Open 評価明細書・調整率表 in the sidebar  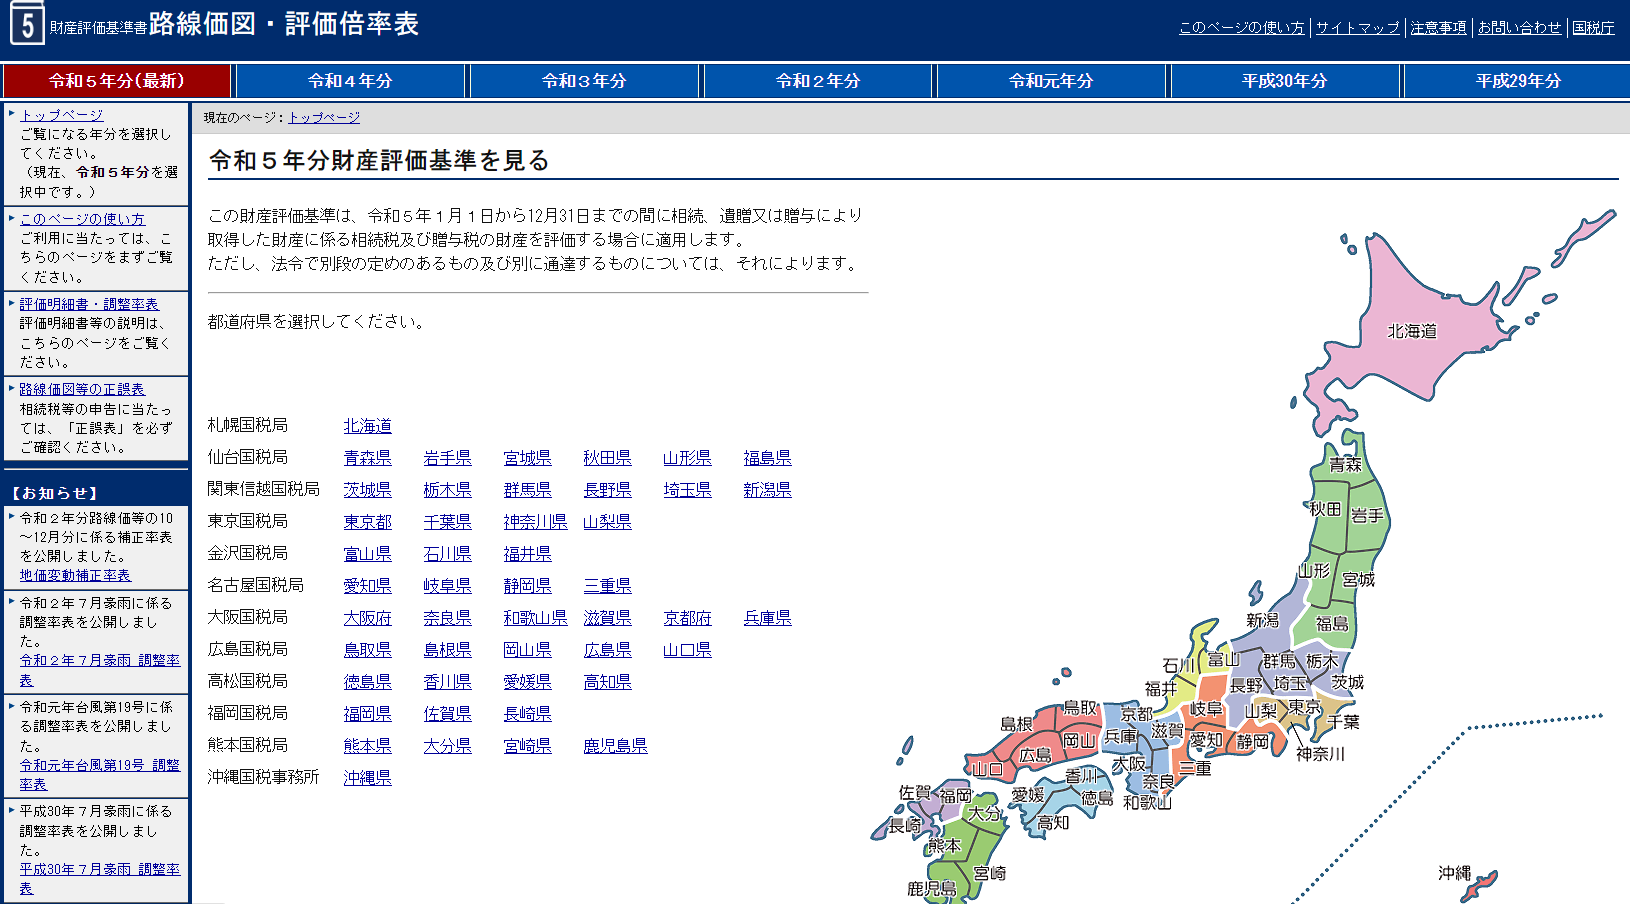click(x=89, y=304)
